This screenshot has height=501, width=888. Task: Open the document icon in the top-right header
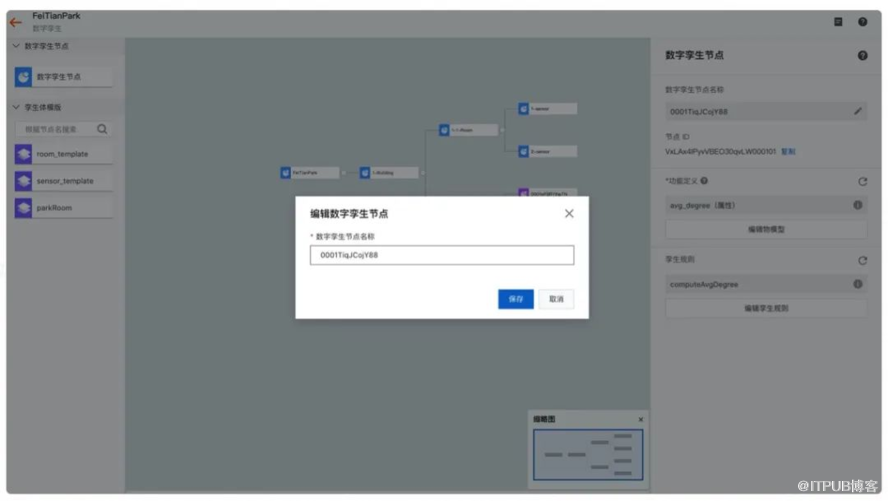pos(838,22)
